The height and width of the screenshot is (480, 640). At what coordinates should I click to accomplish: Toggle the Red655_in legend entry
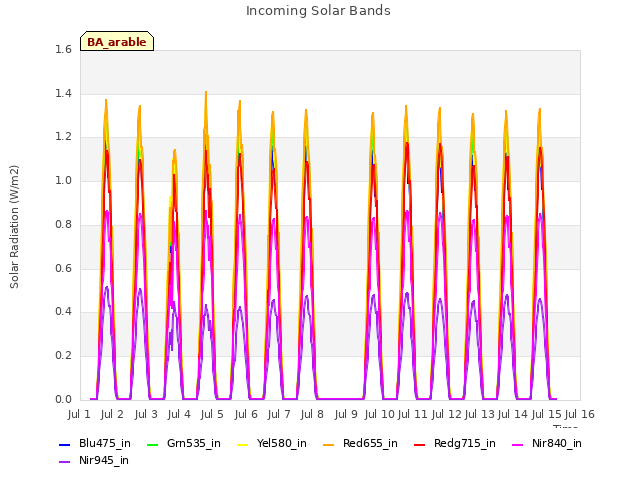[x=360, y=443]
